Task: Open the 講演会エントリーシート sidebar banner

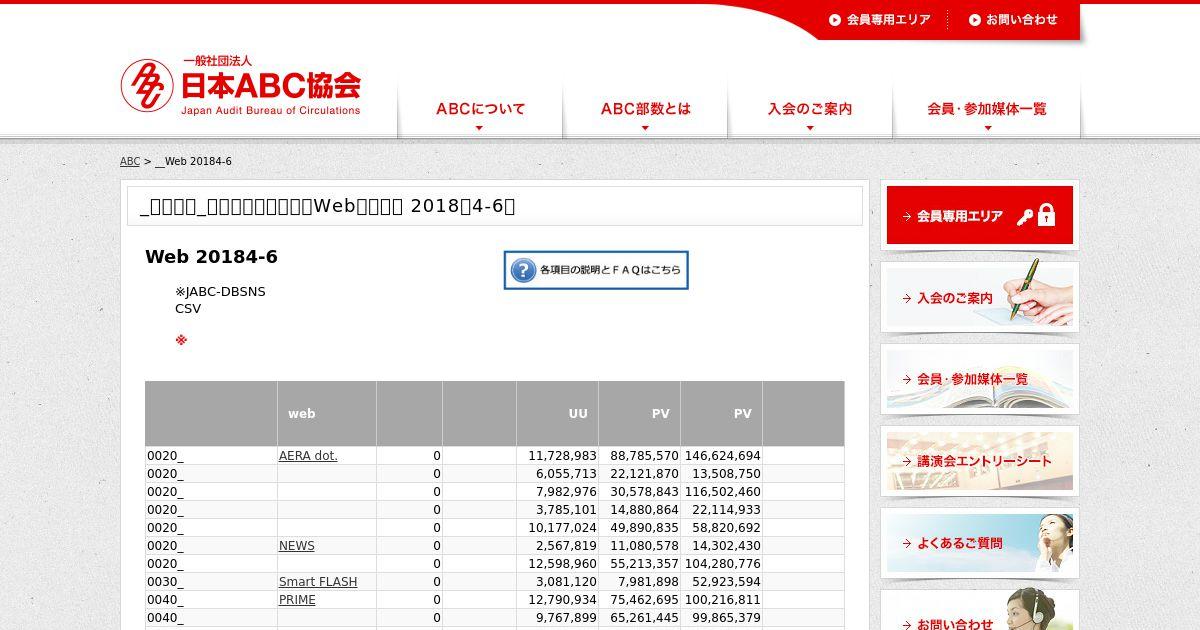Action: [980, 461]
